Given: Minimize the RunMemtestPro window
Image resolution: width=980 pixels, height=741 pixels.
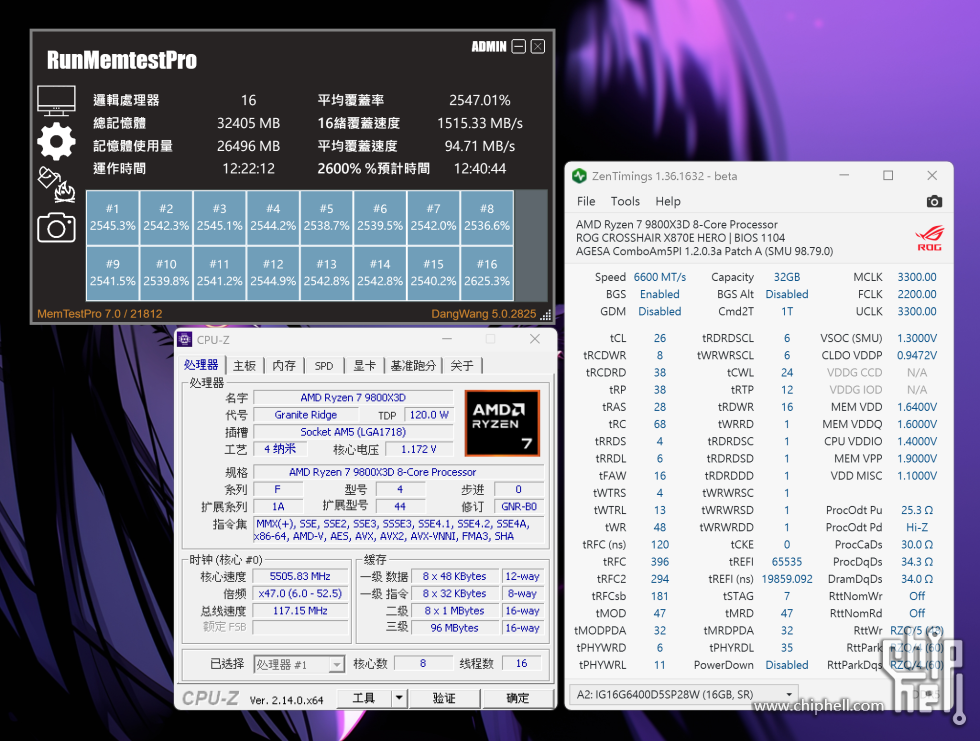Looking at the screenshot, I should (518, 46).
